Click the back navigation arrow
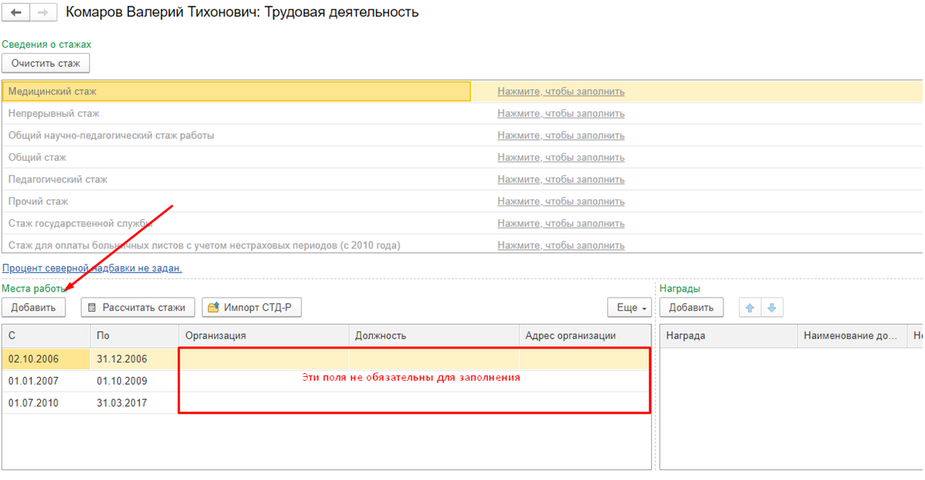This screenshot has width=925, height=480. pyautogui.click(x=16, y=13)
